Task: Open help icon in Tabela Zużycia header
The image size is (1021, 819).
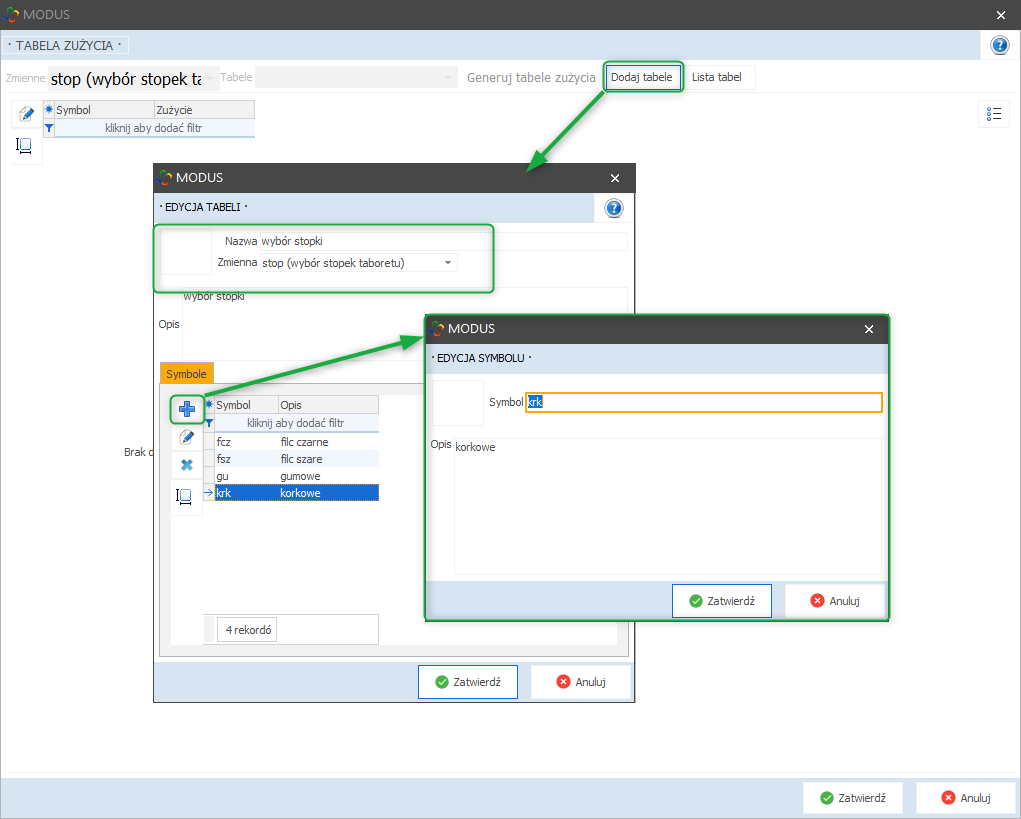Action: click(999, 45)
